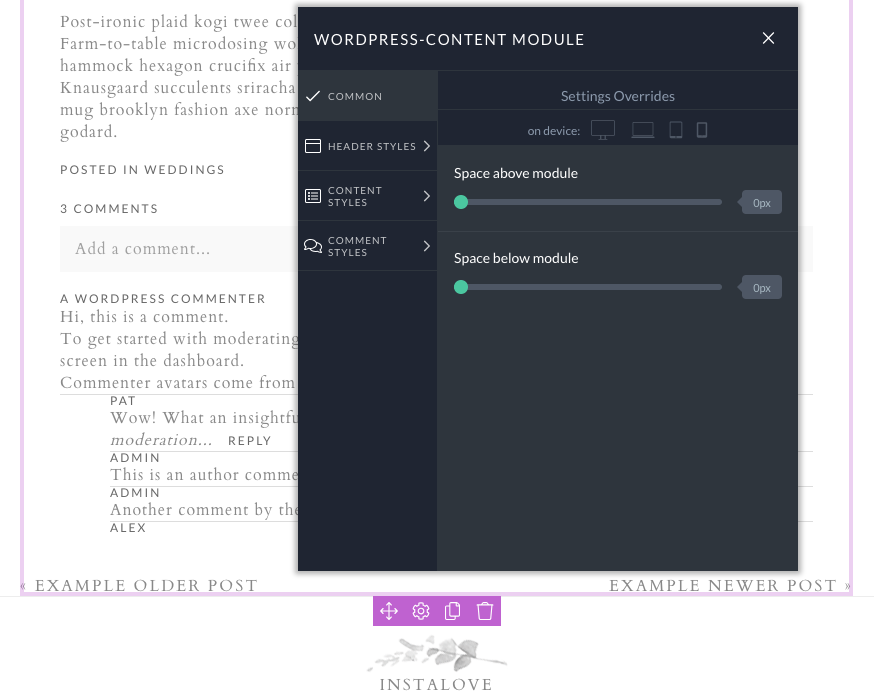Close the WordPress-Content Module panel

click(768, 38)
